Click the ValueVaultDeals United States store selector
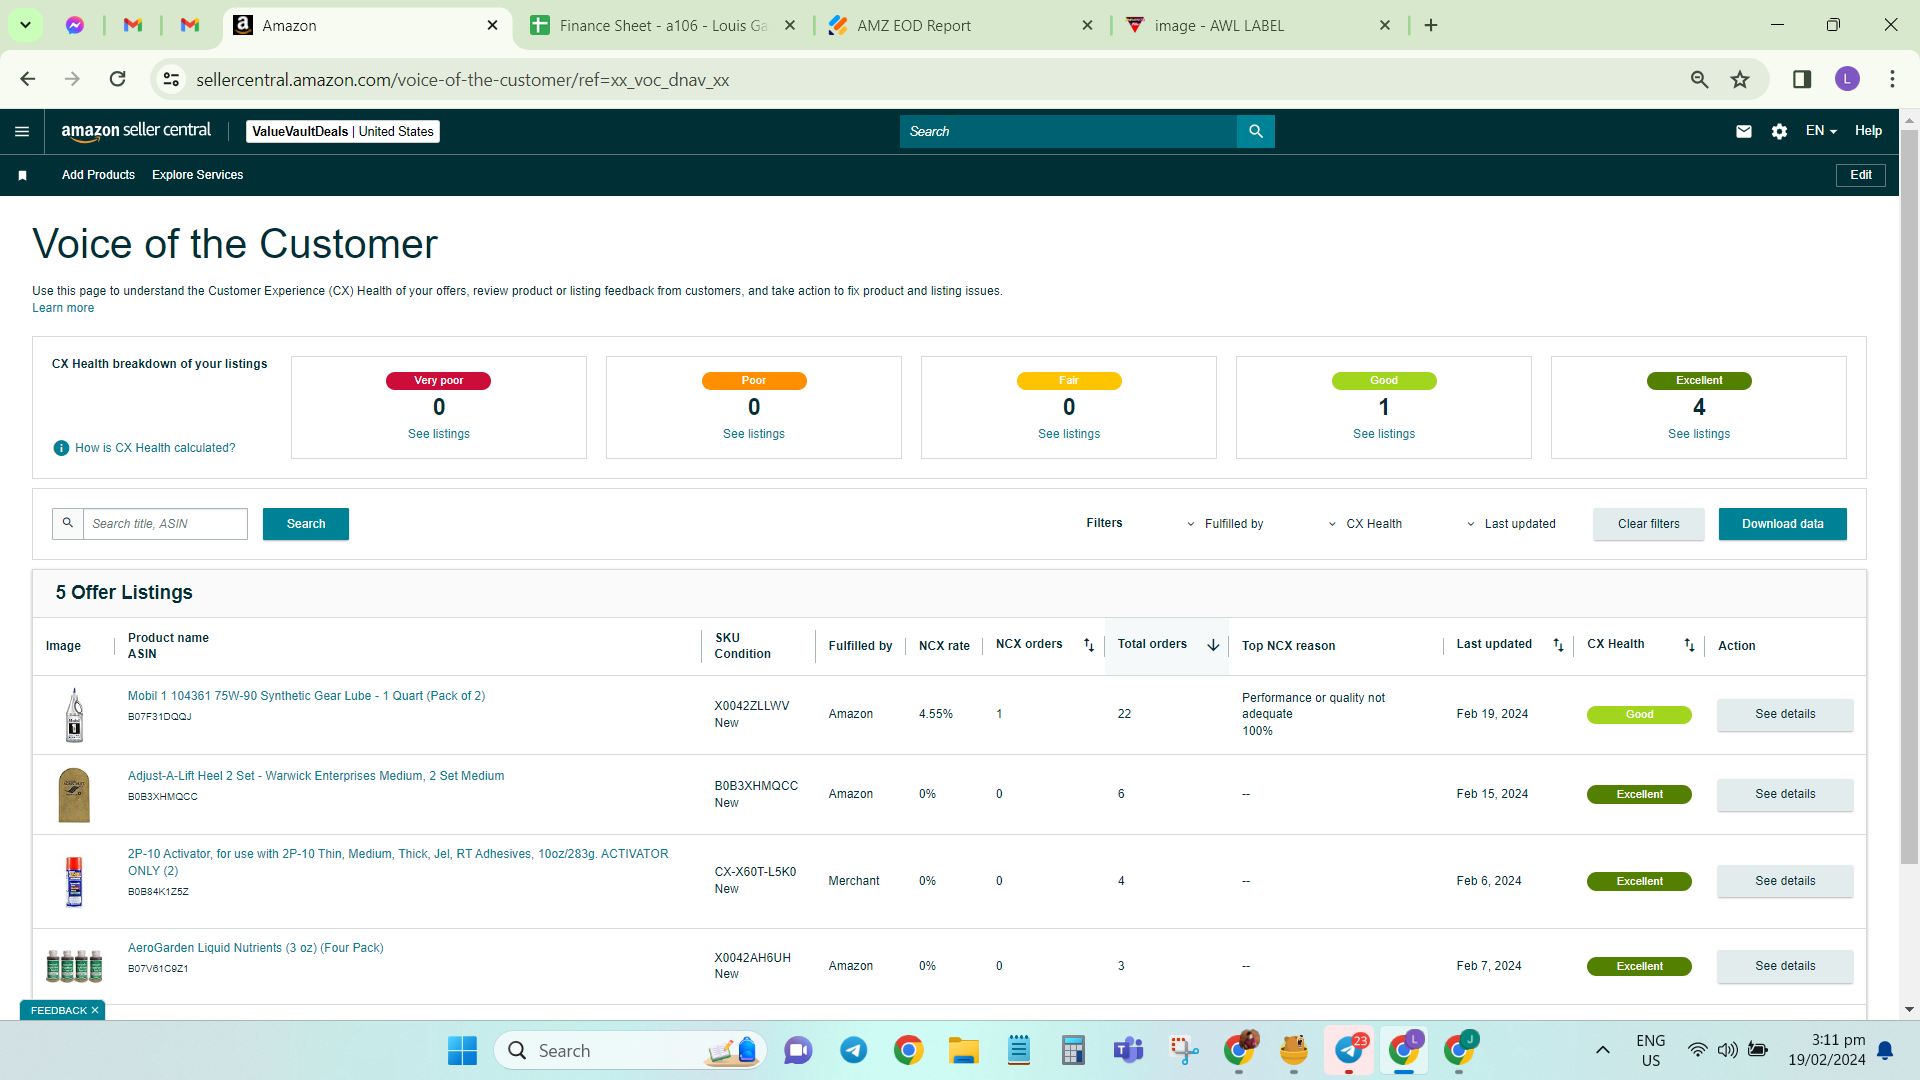The image size is (1920, 1080). [x=343, y=131]
